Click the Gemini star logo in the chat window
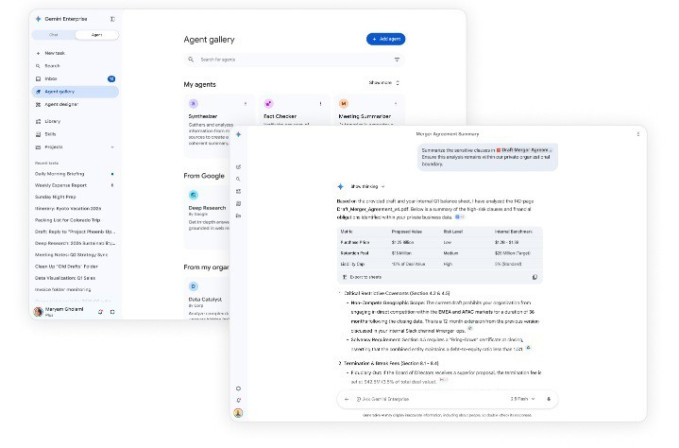 click(x=238, y=135)
